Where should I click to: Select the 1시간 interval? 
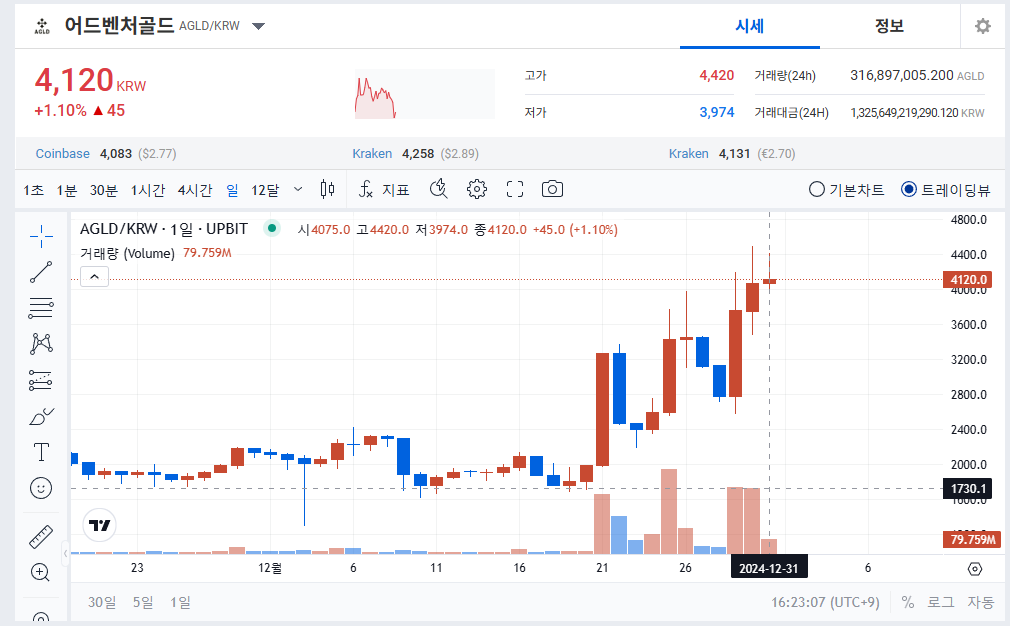point(148,190)
